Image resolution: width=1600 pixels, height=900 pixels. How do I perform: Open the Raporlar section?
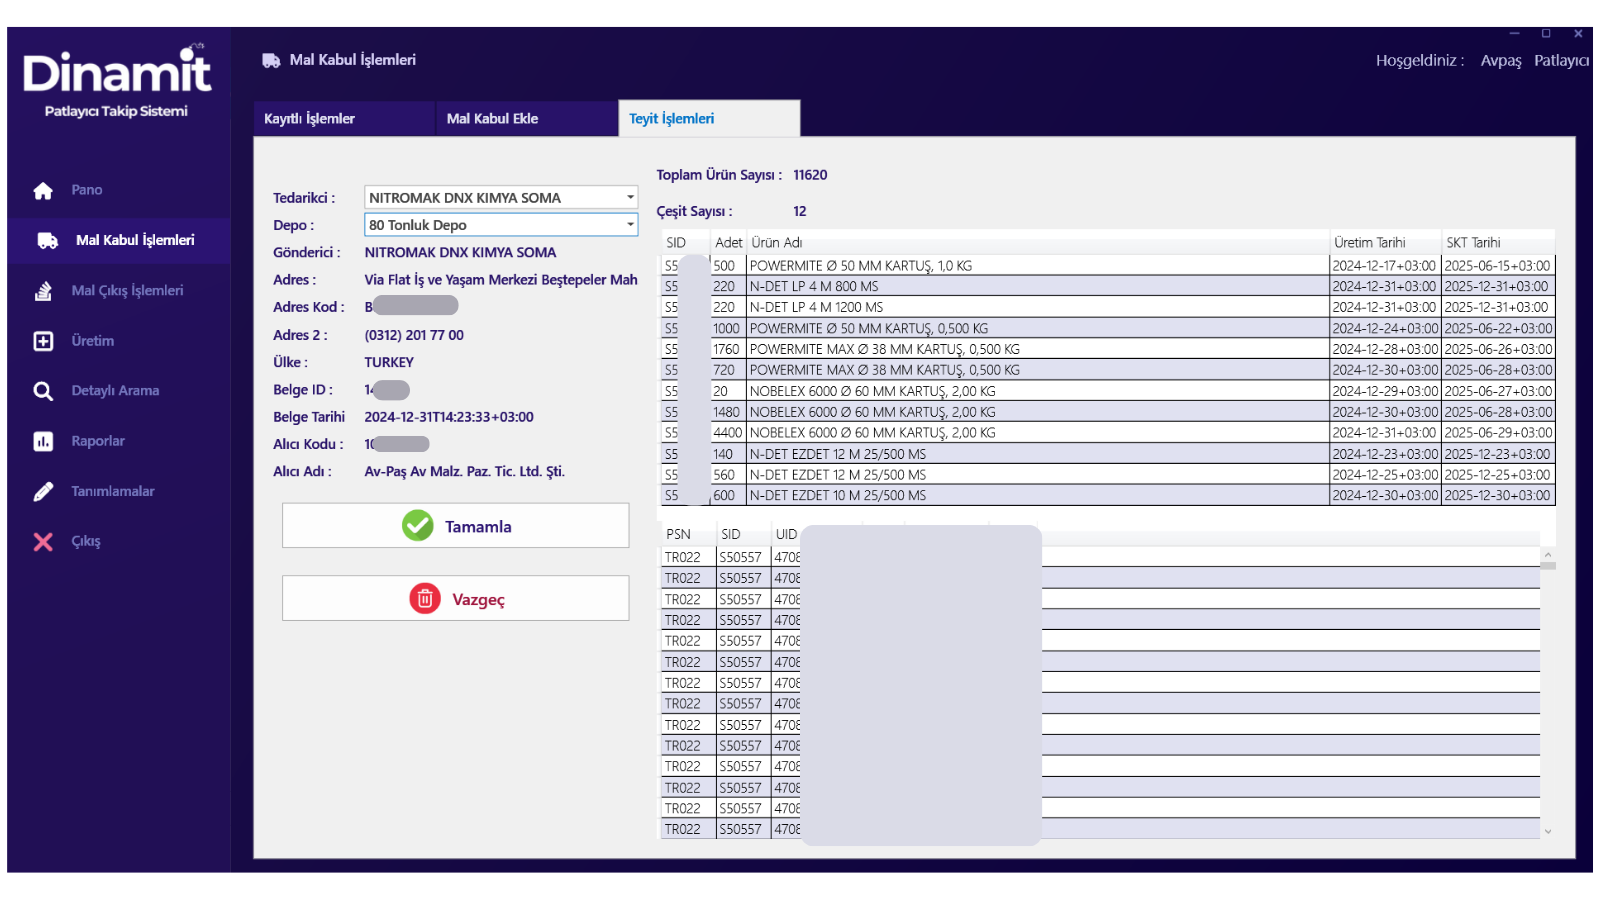pyautogui.click(x=98, y=441)
